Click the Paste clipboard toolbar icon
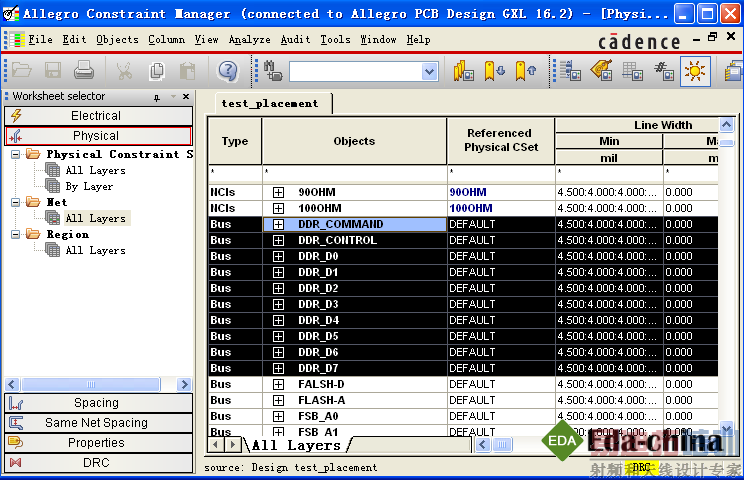 [188, 71]
